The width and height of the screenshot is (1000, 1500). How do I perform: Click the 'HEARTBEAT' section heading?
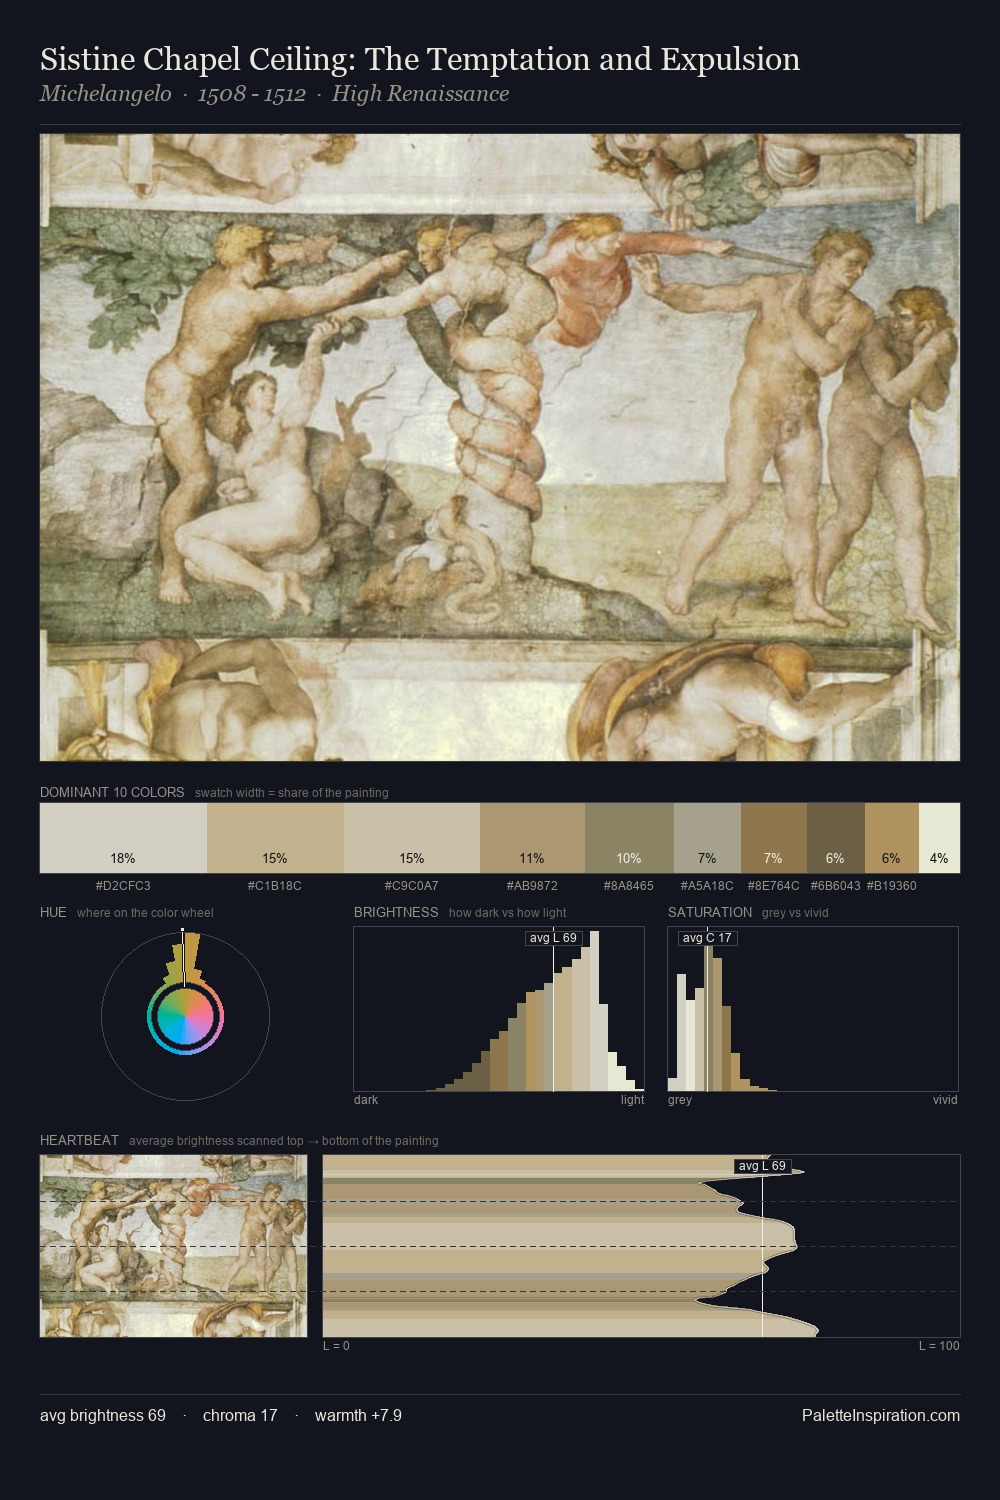(79, 1140)
